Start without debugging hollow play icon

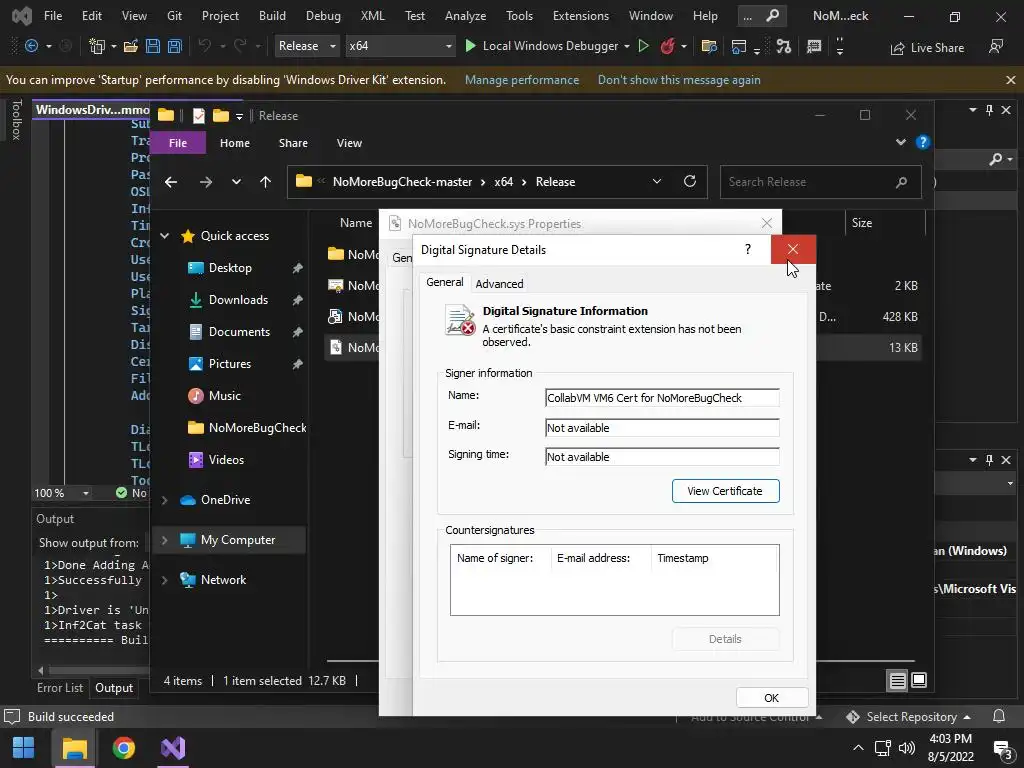[643, 46]
